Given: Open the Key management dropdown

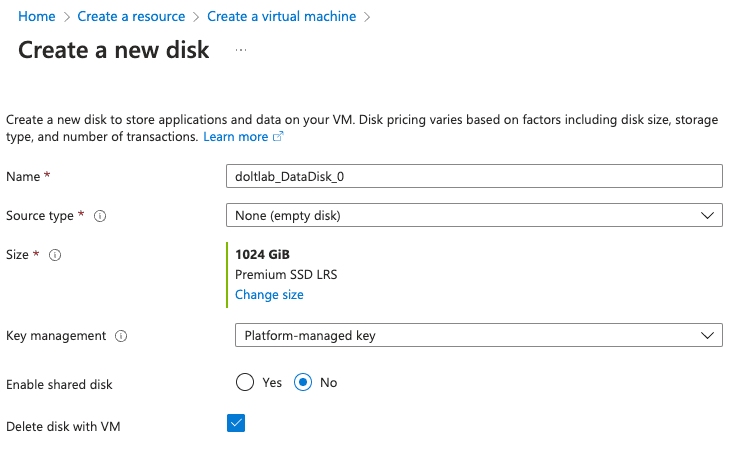Looking at the screenshot, I should [x=479, y=335].
